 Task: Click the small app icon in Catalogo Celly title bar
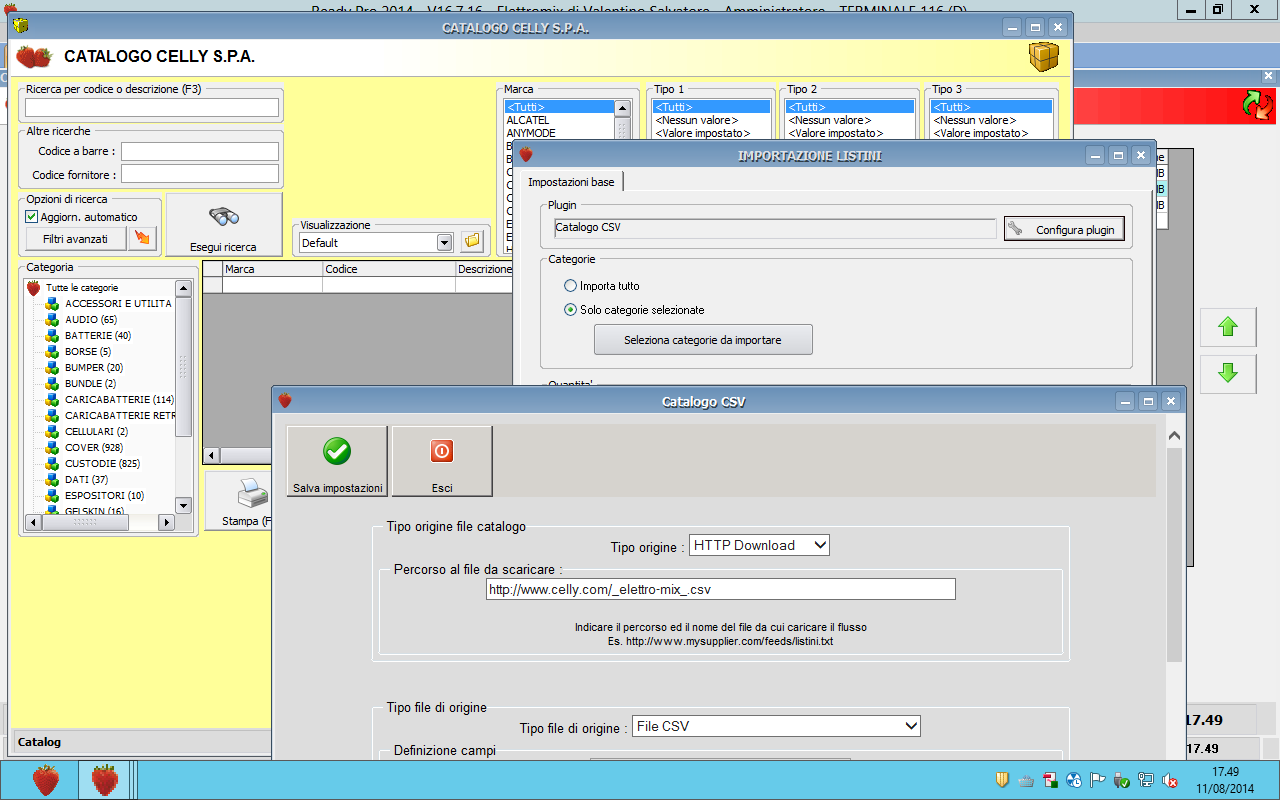(x=21, y=27)
